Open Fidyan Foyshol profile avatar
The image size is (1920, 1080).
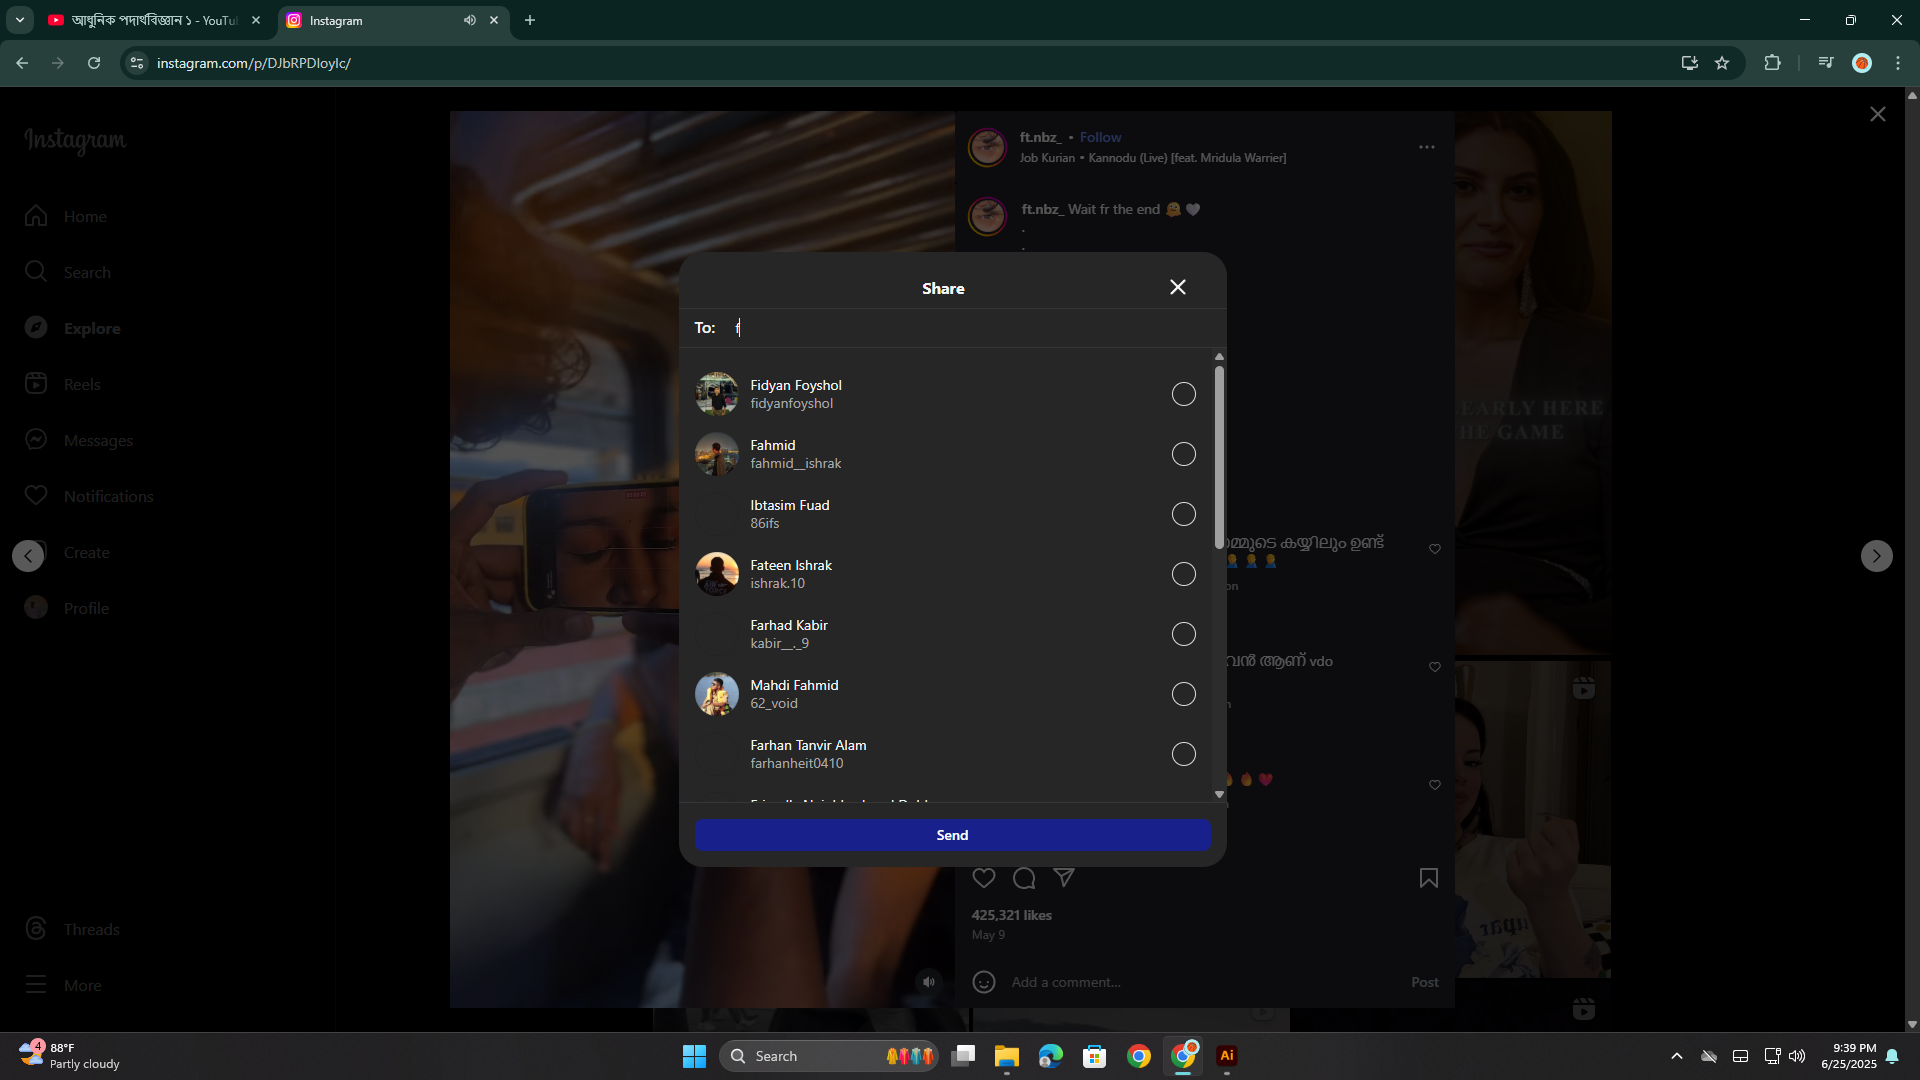[717, 394]
